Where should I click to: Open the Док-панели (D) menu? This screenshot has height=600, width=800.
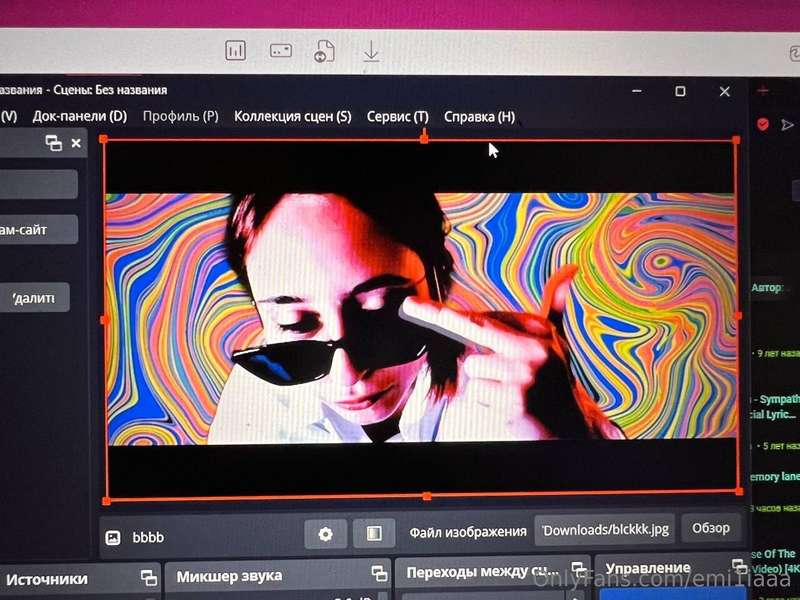click(80, 116)
